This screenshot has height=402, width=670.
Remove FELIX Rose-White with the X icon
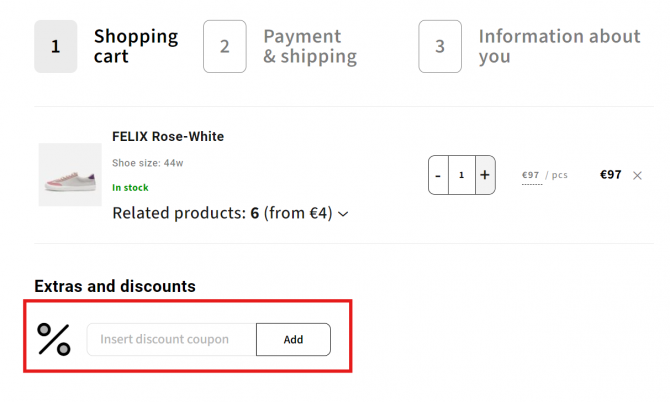(638, 176)
